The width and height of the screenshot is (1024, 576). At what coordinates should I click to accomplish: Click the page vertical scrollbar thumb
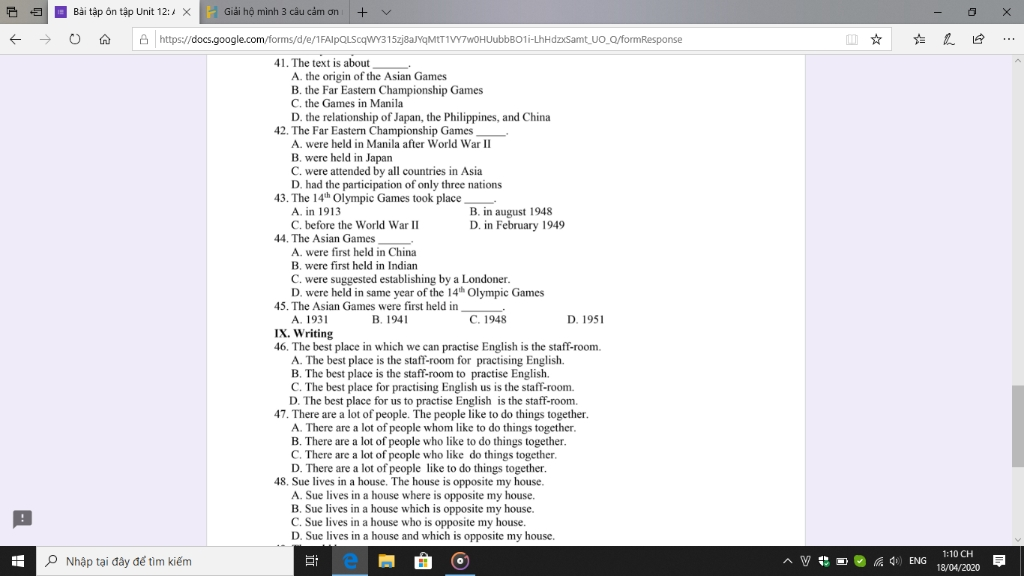click(1017, 426)
